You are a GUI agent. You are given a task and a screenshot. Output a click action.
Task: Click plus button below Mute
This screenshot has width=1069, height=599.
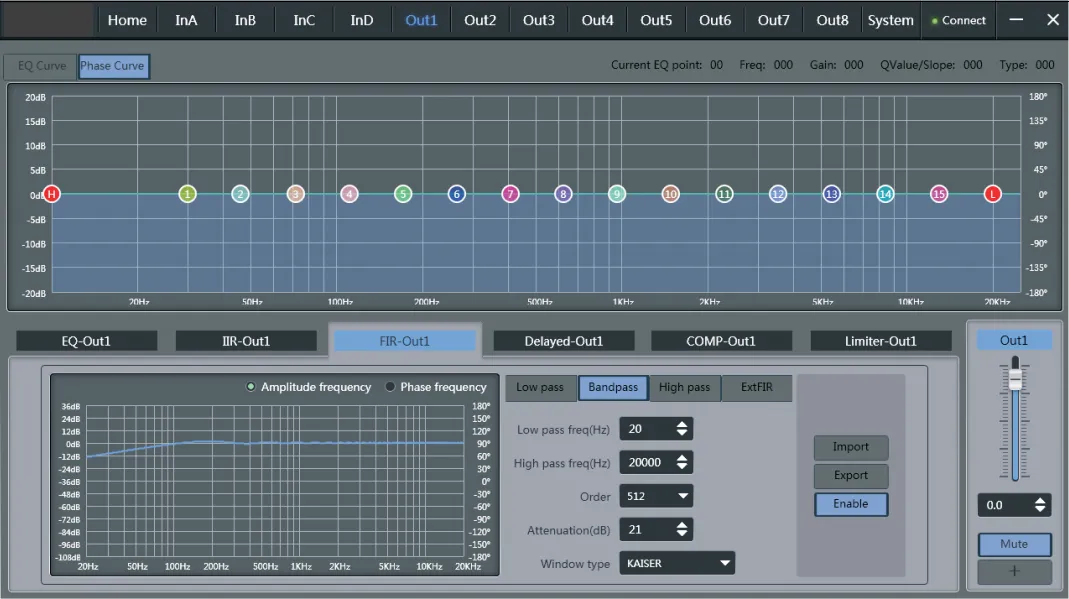[1014, 572]
